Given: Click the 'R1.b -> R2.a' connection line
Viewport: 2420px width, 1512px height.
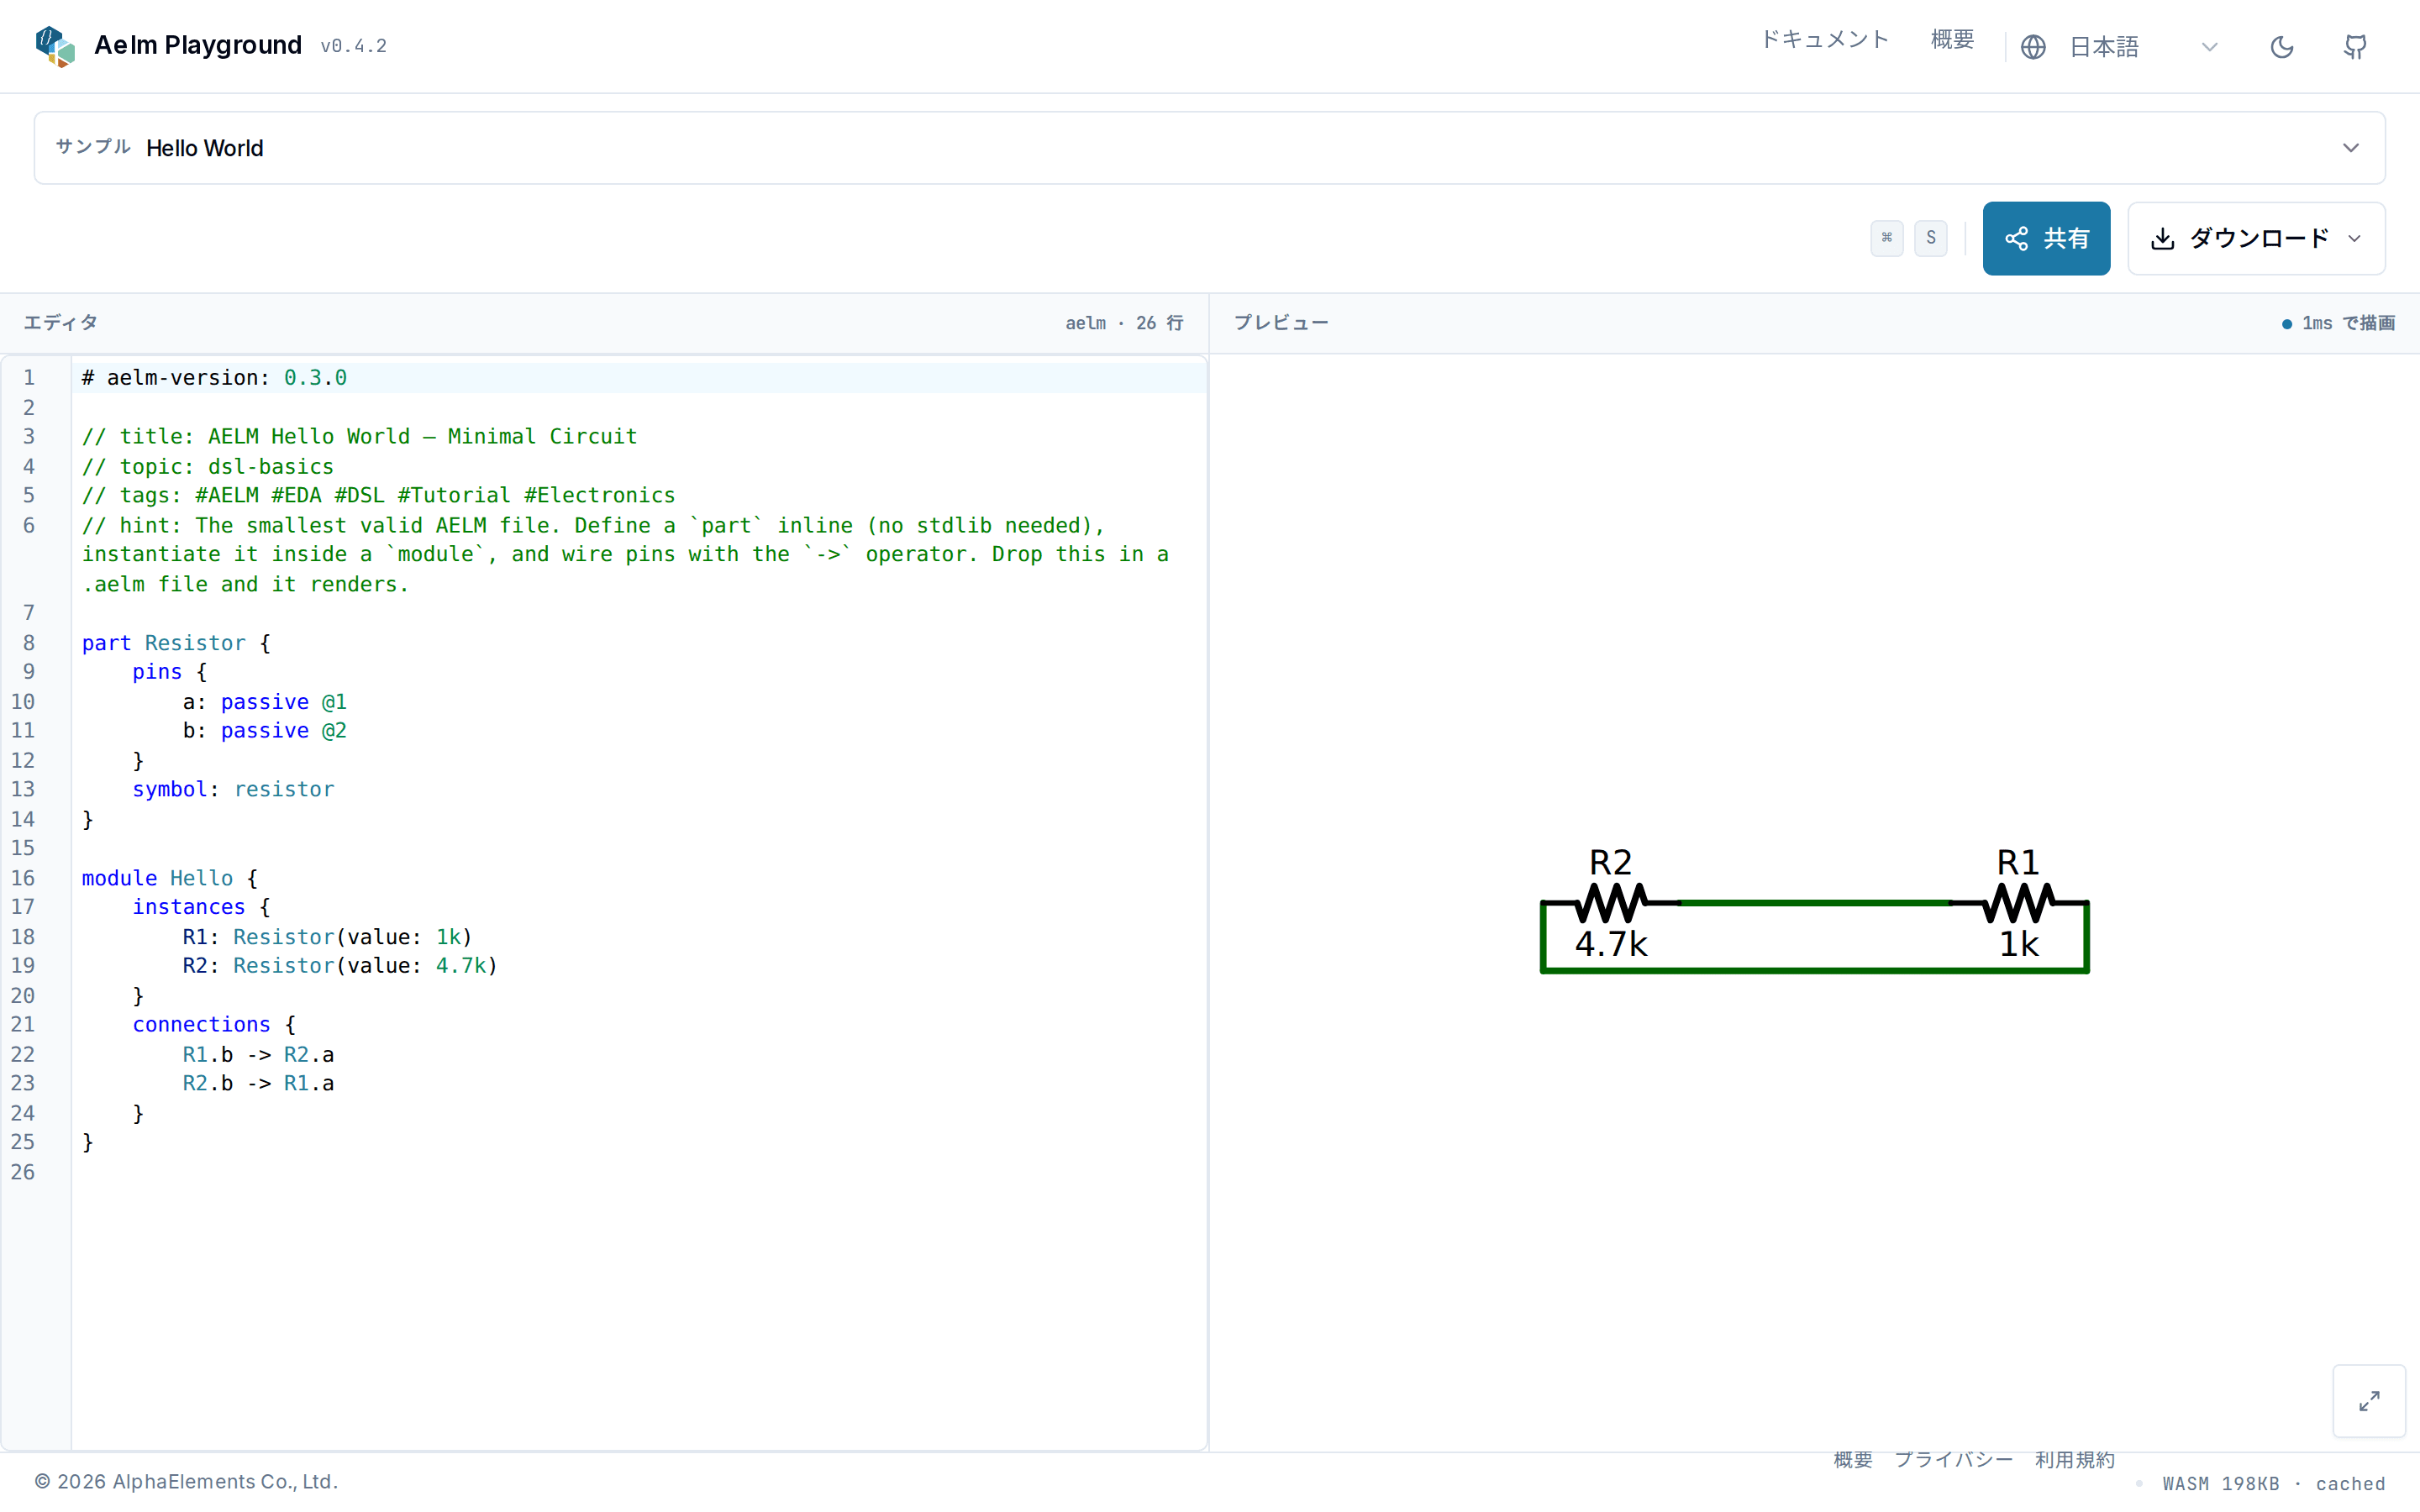Looking at the screenshot, I should (258, 1055).
